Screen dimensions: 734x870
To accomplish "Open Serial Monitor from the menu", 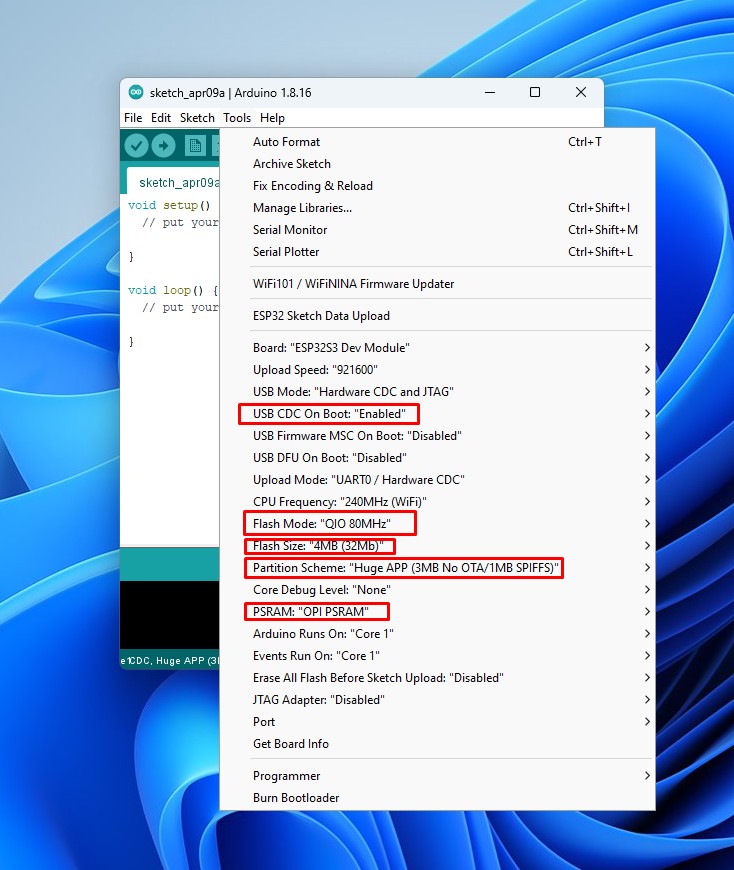I will (290, 230).
